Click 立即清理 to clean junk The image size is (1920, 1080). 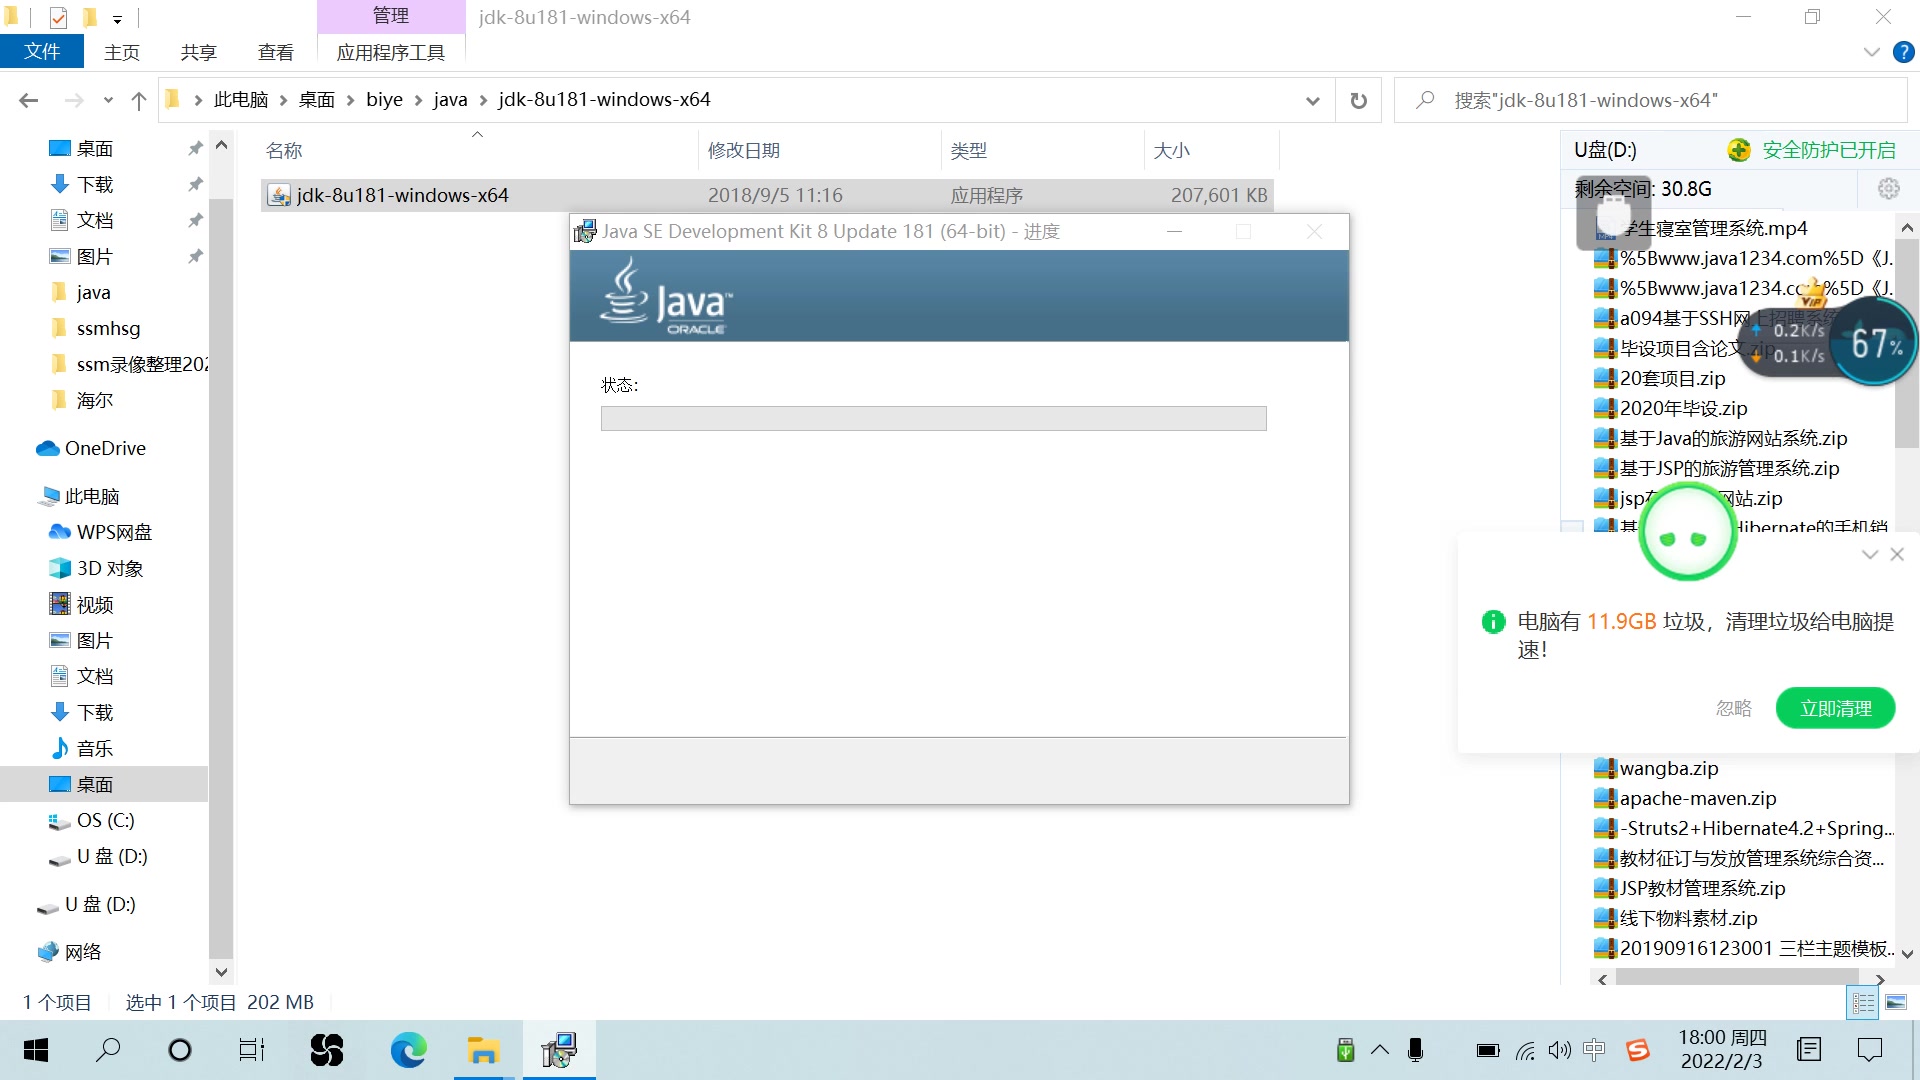(1835, 708)
